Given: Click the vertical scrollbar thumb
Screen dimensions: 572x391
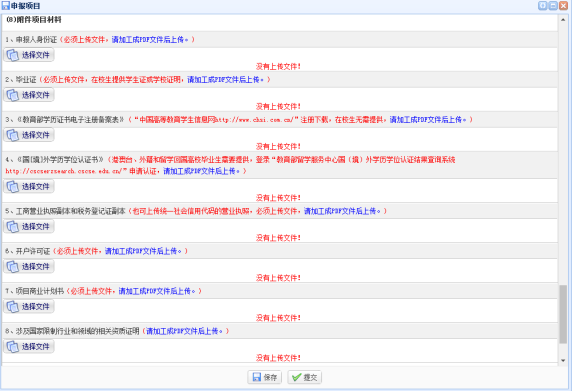Looking at the screenshot, I should (563, 314).
